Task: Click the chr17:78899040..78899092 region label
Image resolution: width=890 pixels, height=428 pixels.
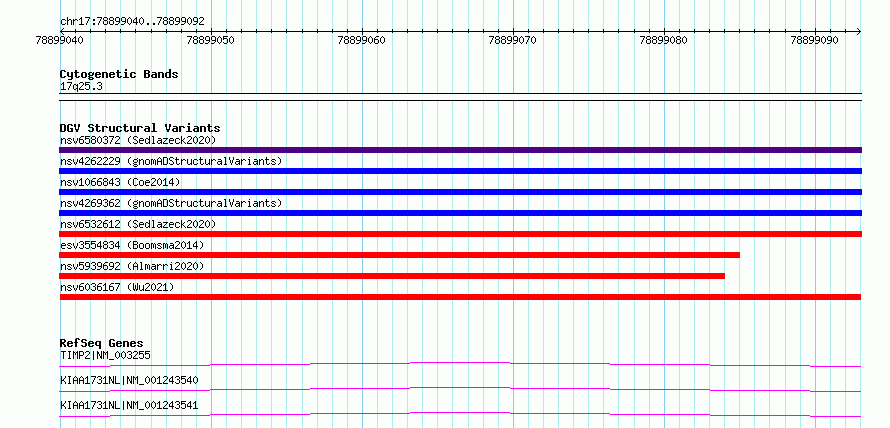Action: (x=132, y=22)
